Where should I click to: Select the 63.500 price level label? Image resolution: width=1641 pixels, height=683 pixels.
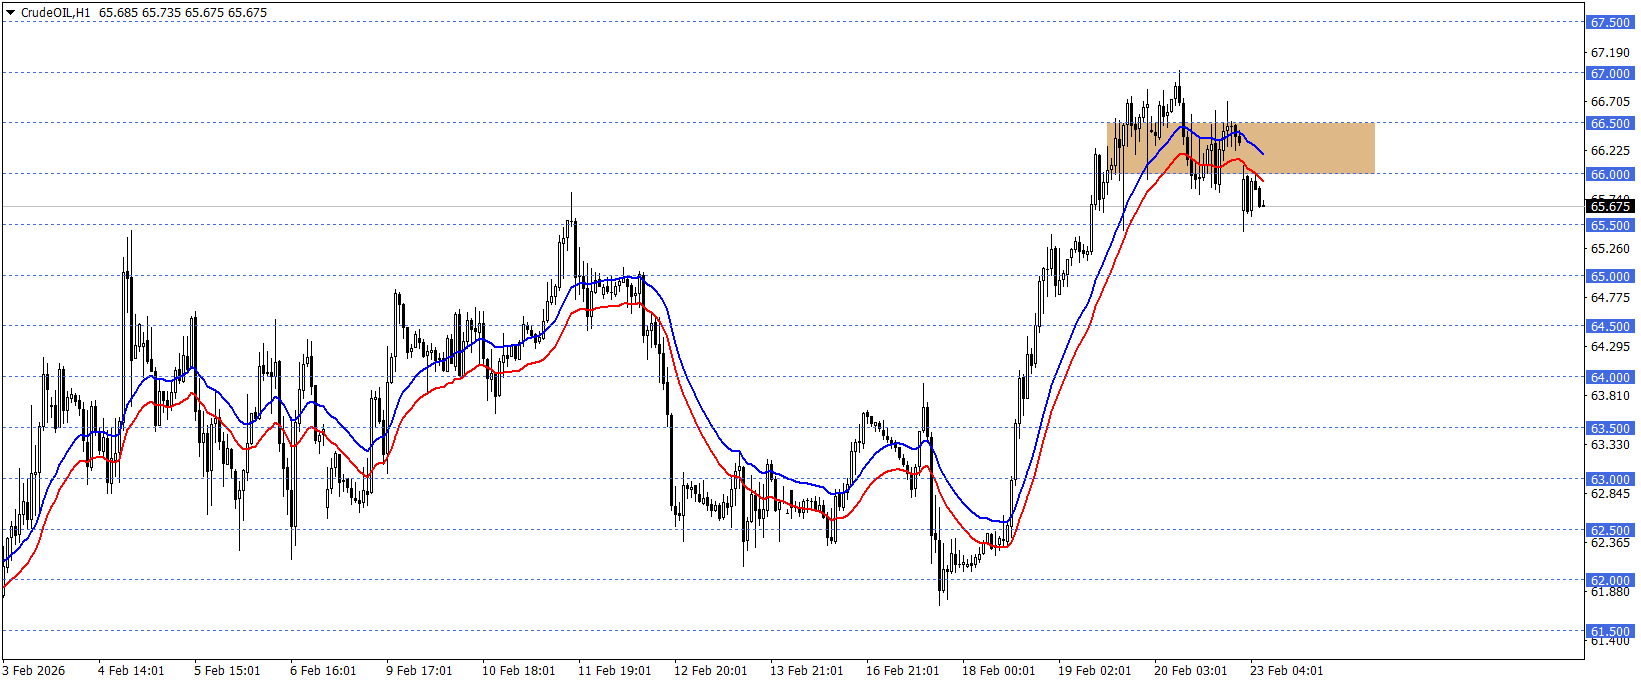[x=1610, y=428]
